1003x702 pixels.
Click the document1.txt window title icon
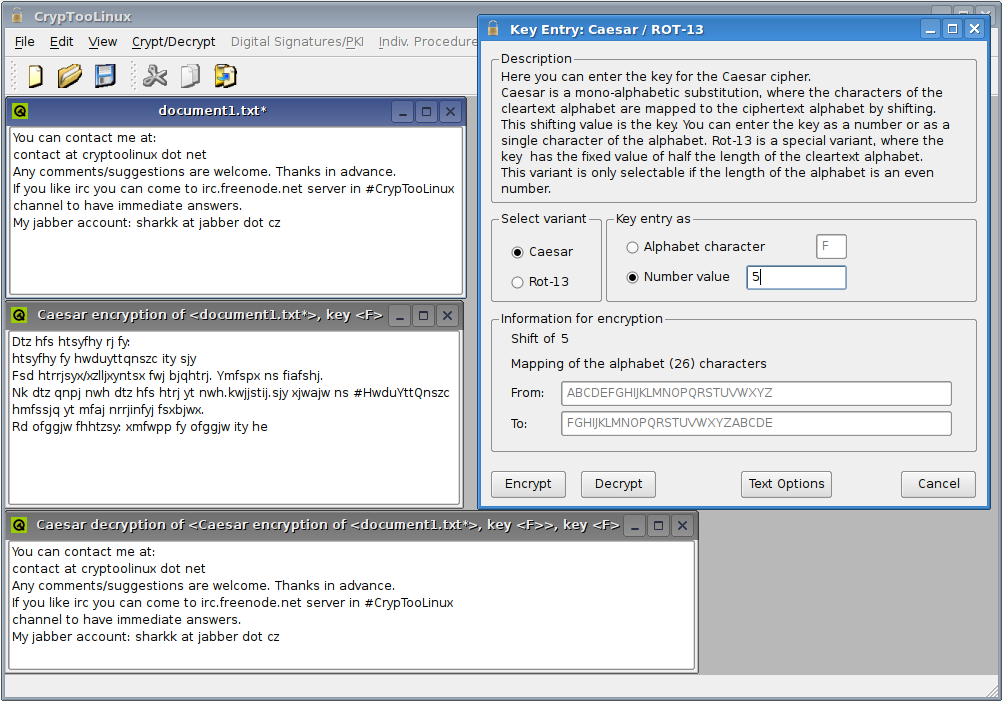tap(20, 111)
